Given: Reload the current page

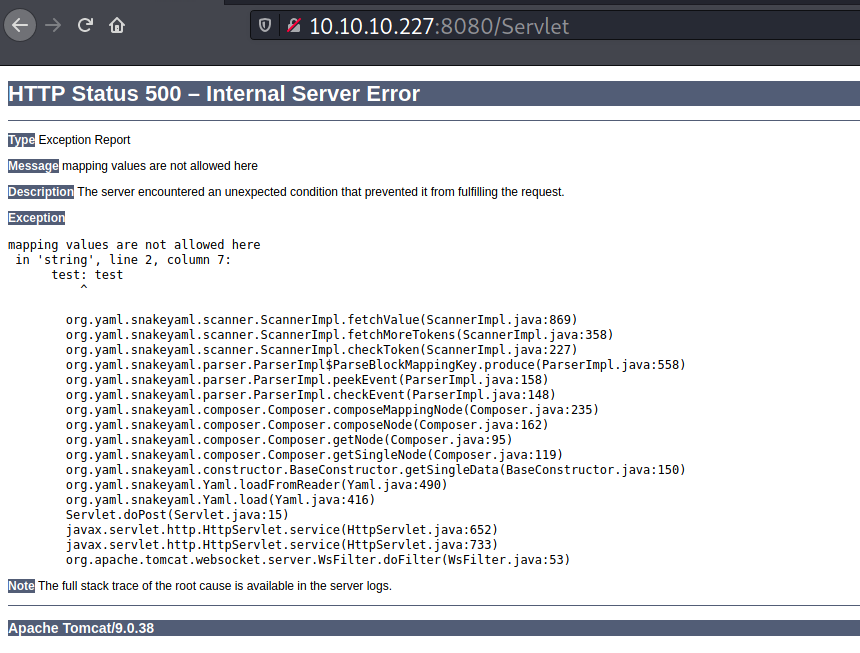Looking at the screenshot, I should pos(86,25).
